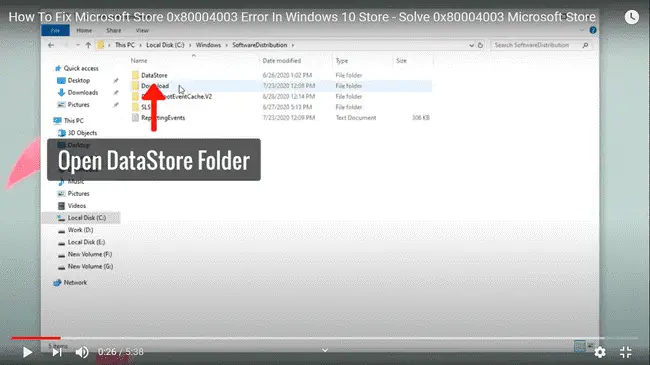Viewport: 650px width, 365px height.
Task: Seek on the video progress bar
Action: tap(325, 338)
